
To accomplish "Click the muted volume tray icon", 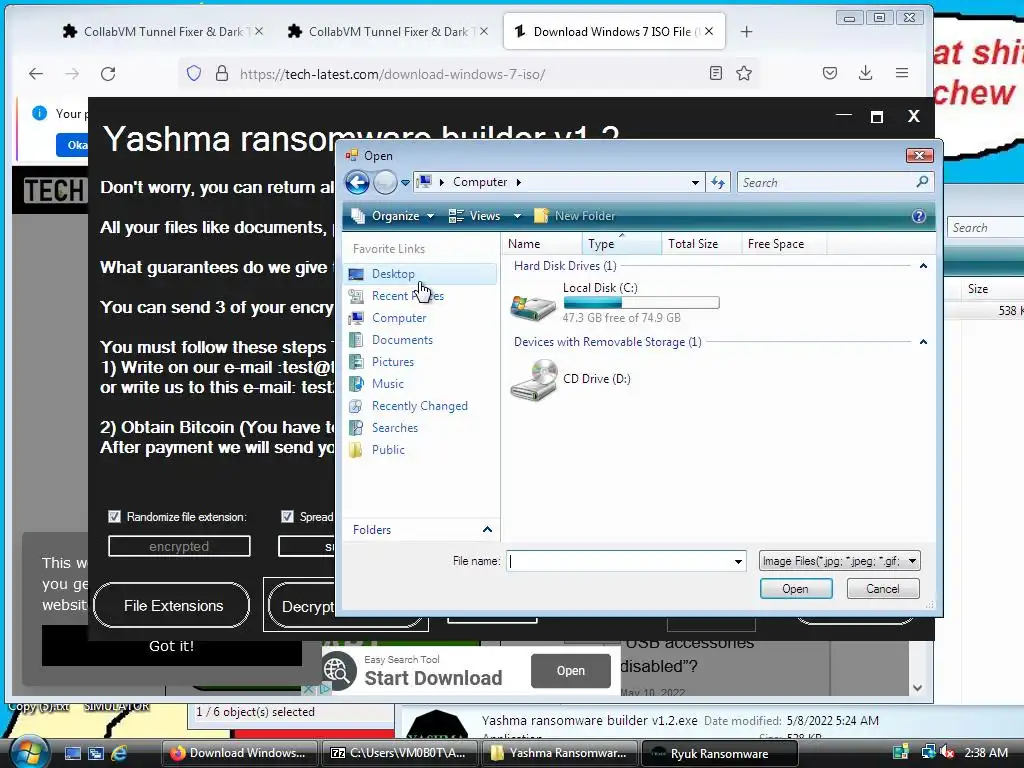I will [947, 752].
